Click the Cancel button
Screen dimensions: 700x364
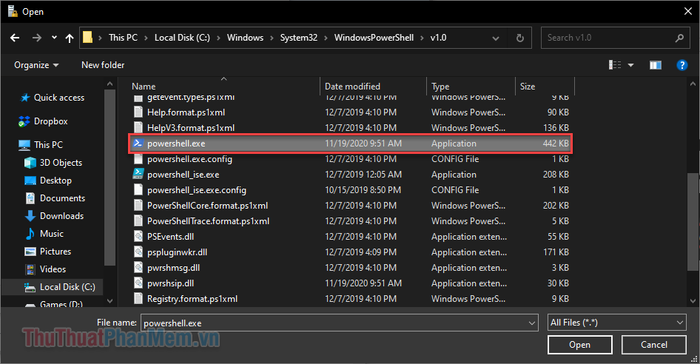tap(654, 345)
